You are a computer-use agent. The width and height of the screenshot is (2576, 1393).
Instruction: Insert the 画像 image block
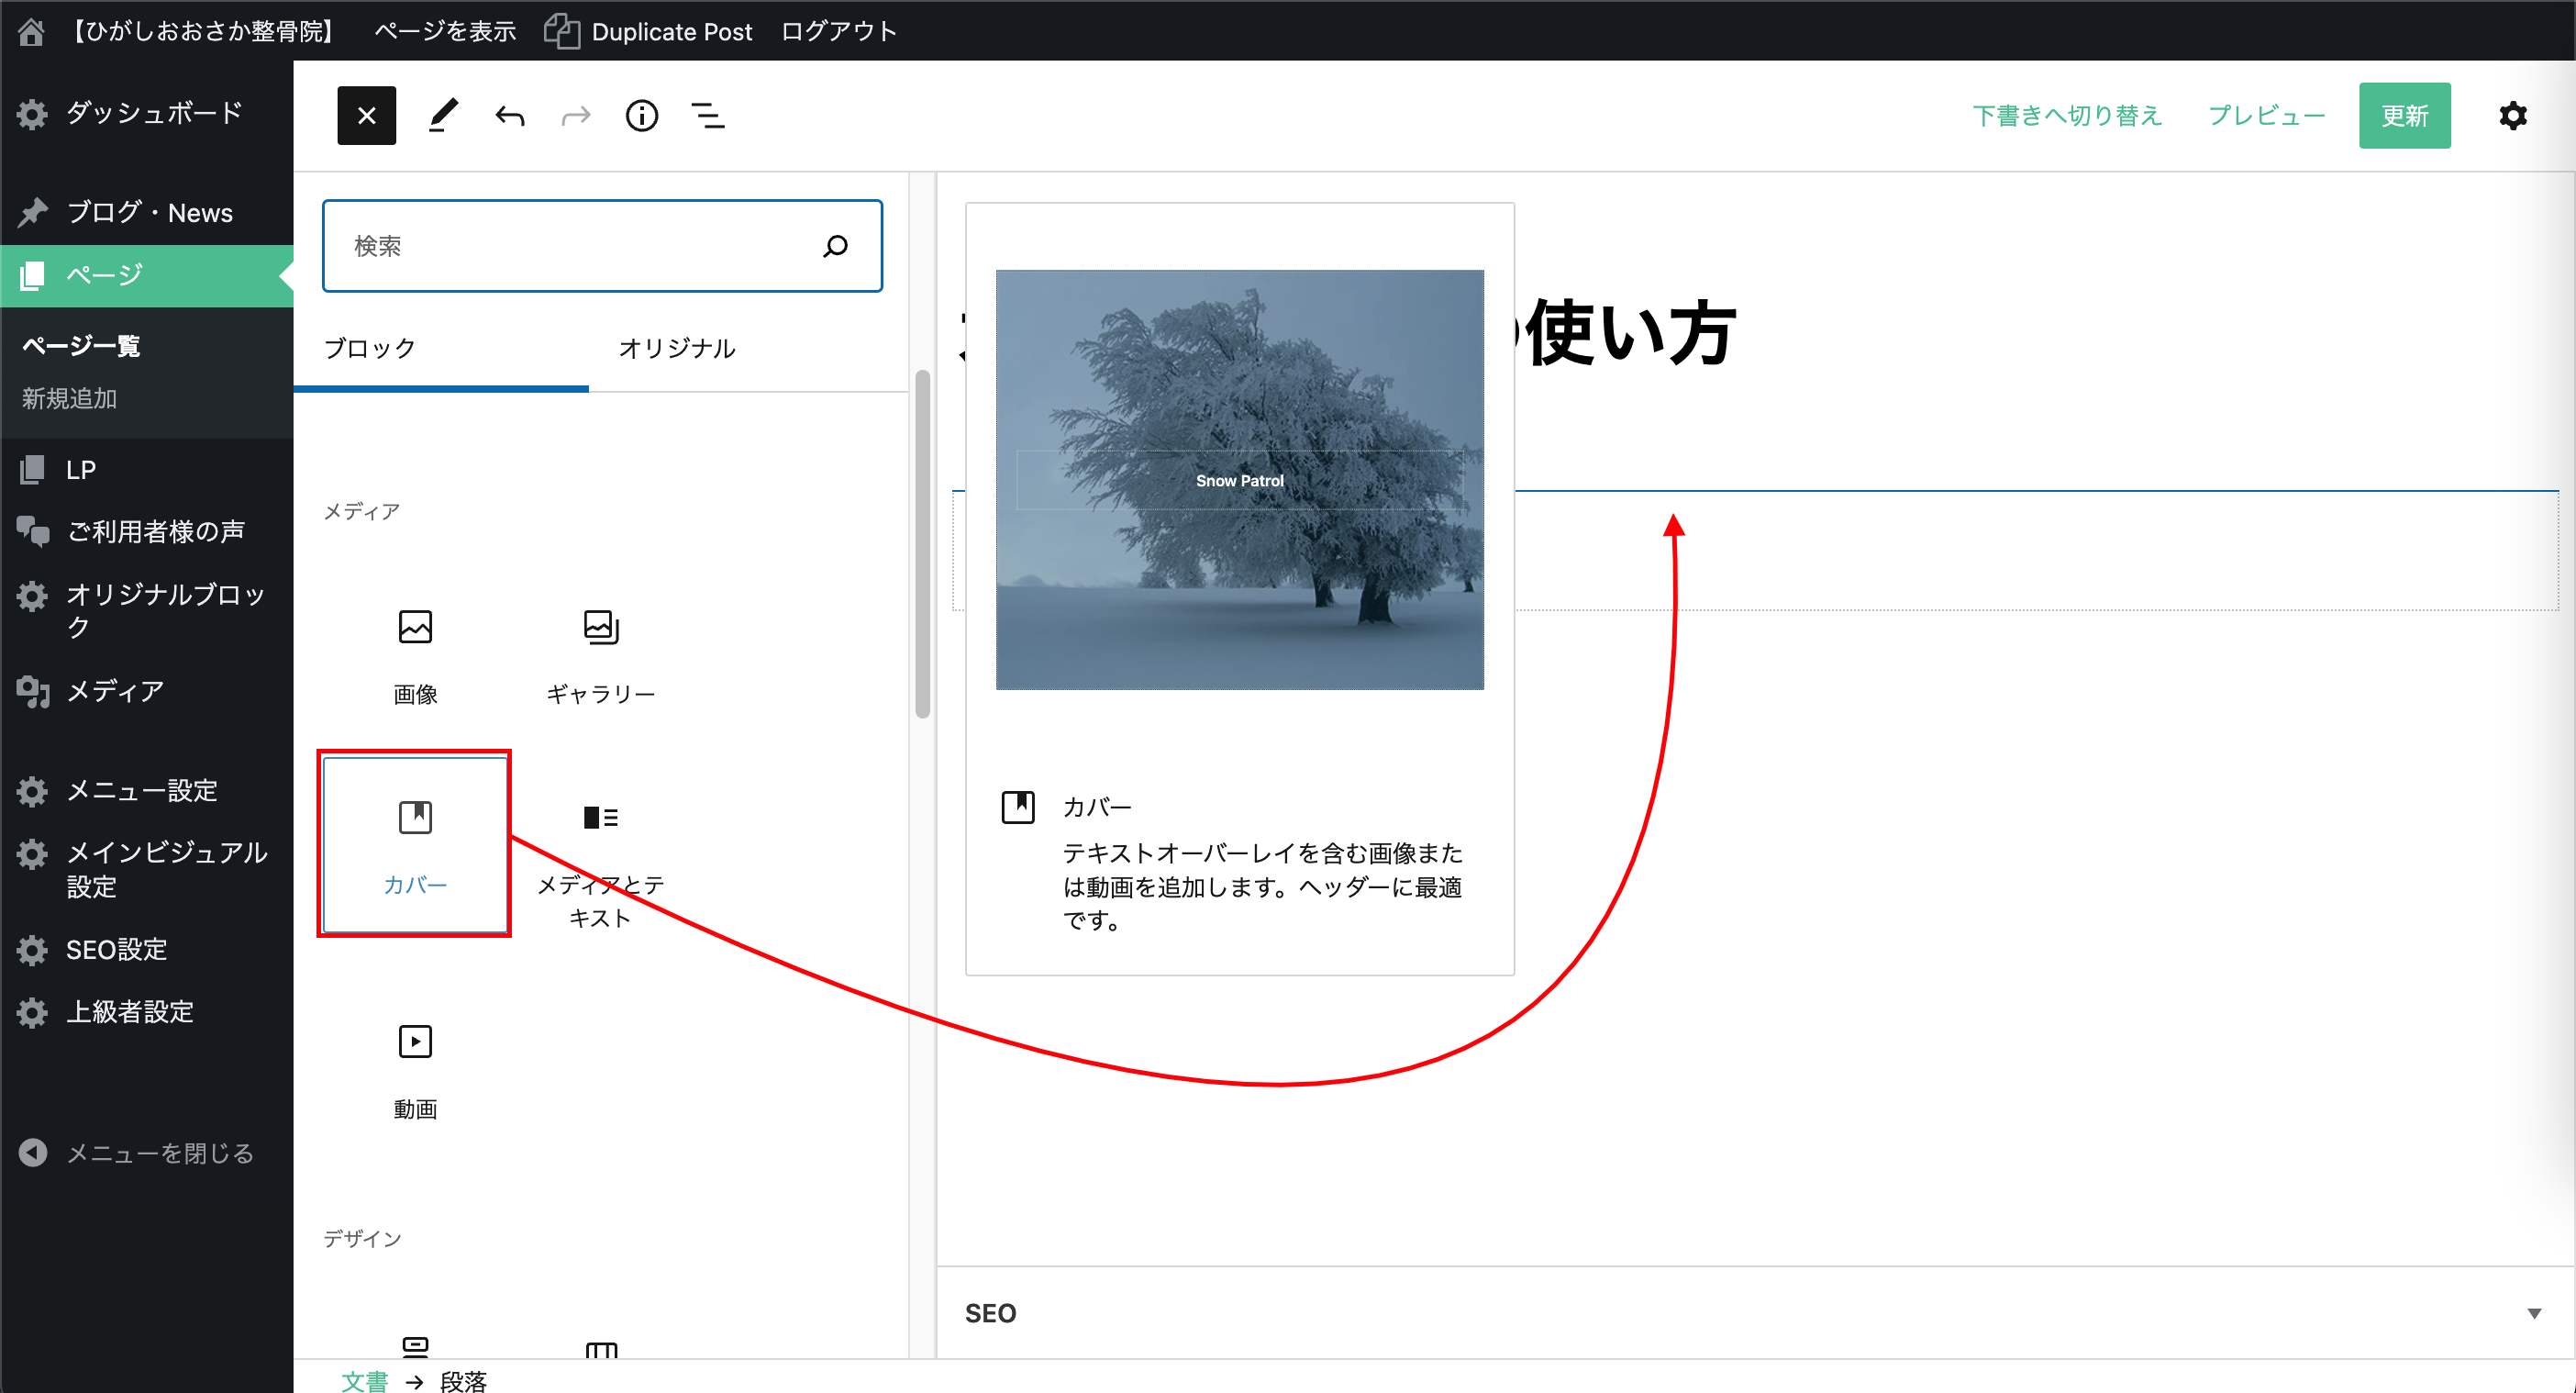click(415, 655)
